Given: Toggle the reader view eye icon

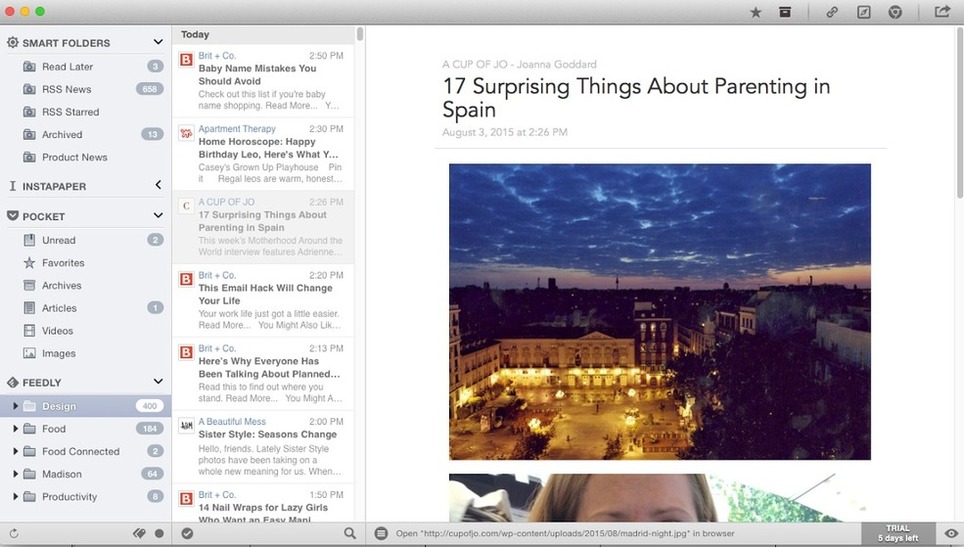Looking at the screenshot, I should coord(951,534).
